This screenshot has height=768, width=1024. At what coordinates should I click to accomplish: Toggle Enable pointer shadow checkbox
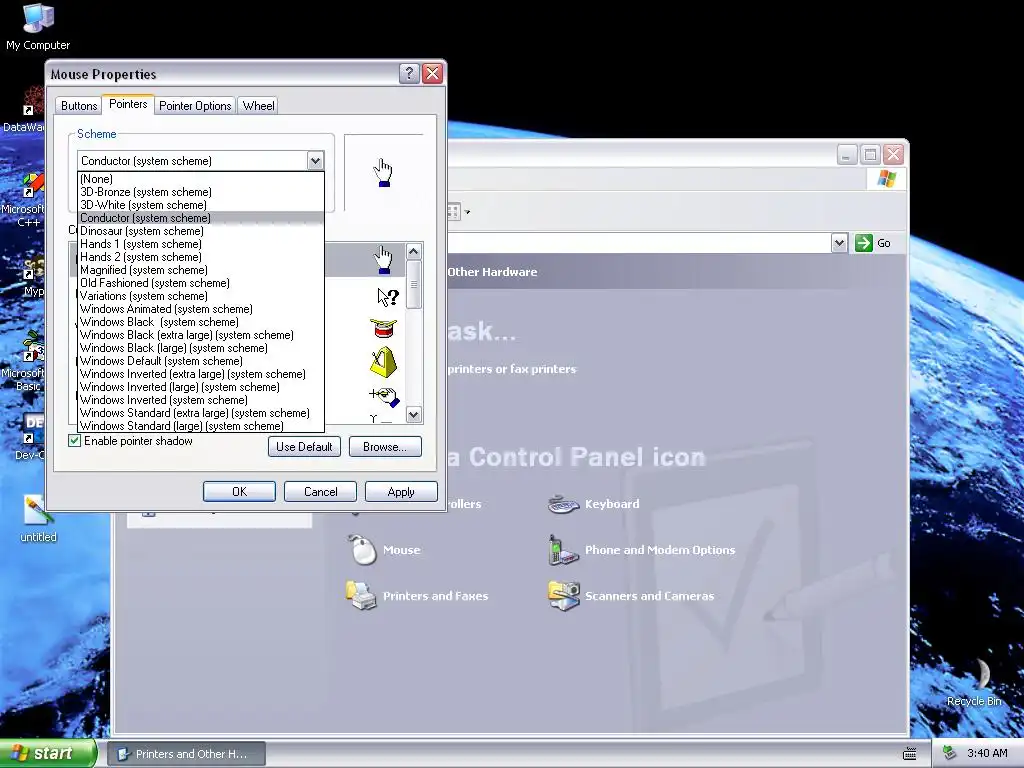click(x=74, y=441)
